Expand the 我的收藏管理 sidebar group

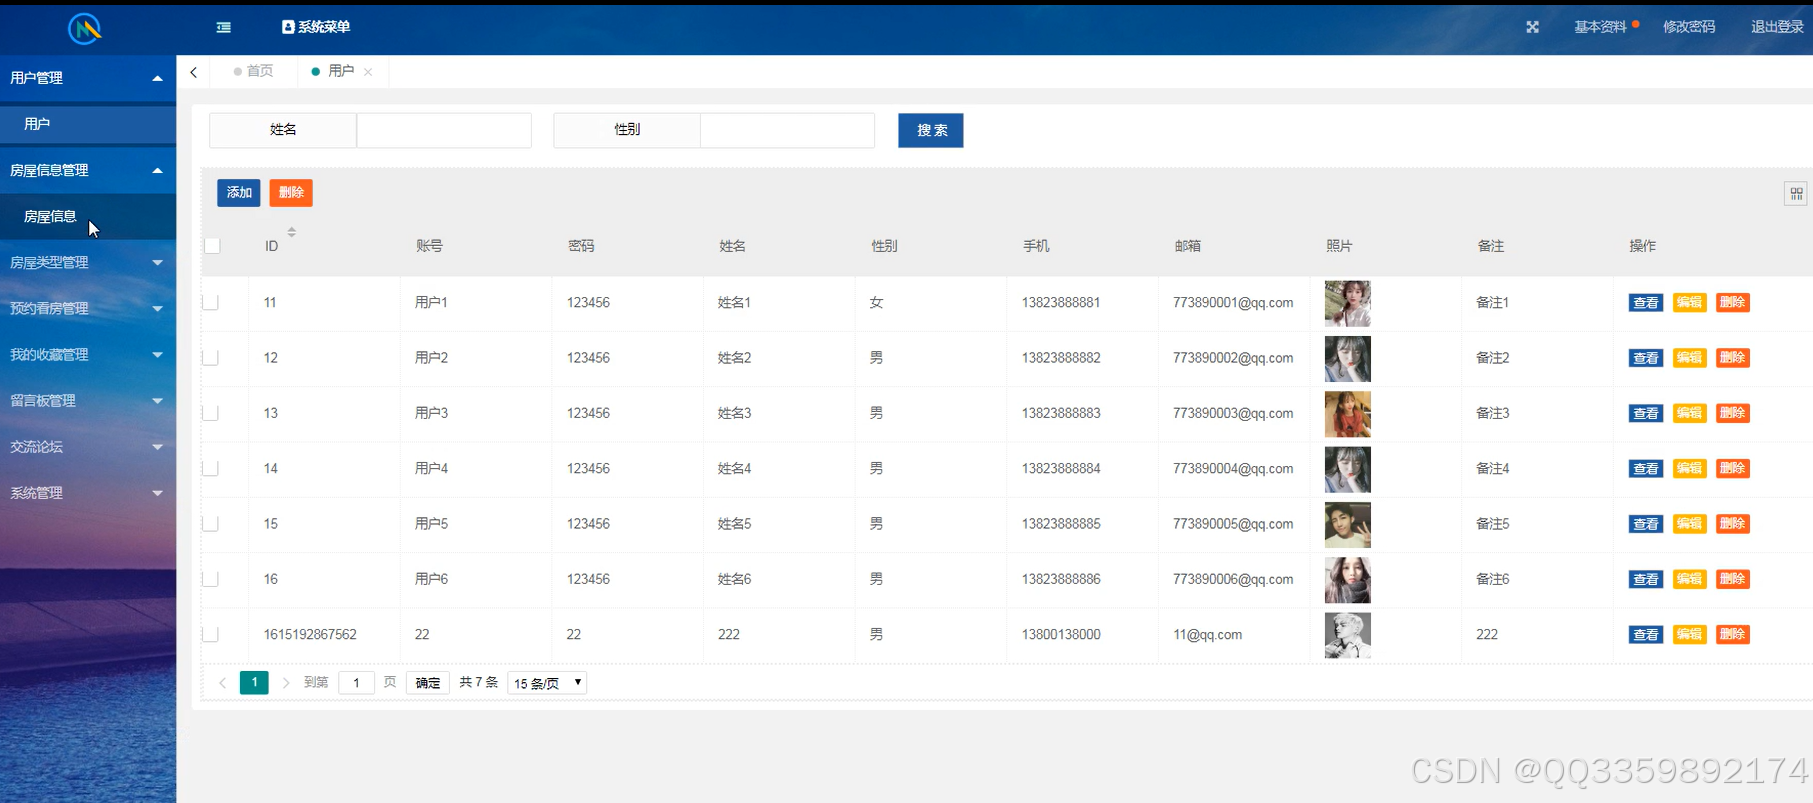tap(88, 354)
